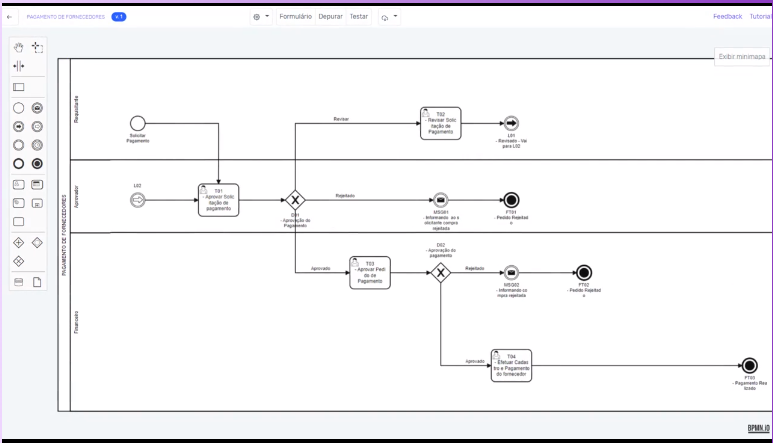Open the Feedback link
Viewport: 773px width, 443px height.
pyautogui.click(x=727, y=16)
